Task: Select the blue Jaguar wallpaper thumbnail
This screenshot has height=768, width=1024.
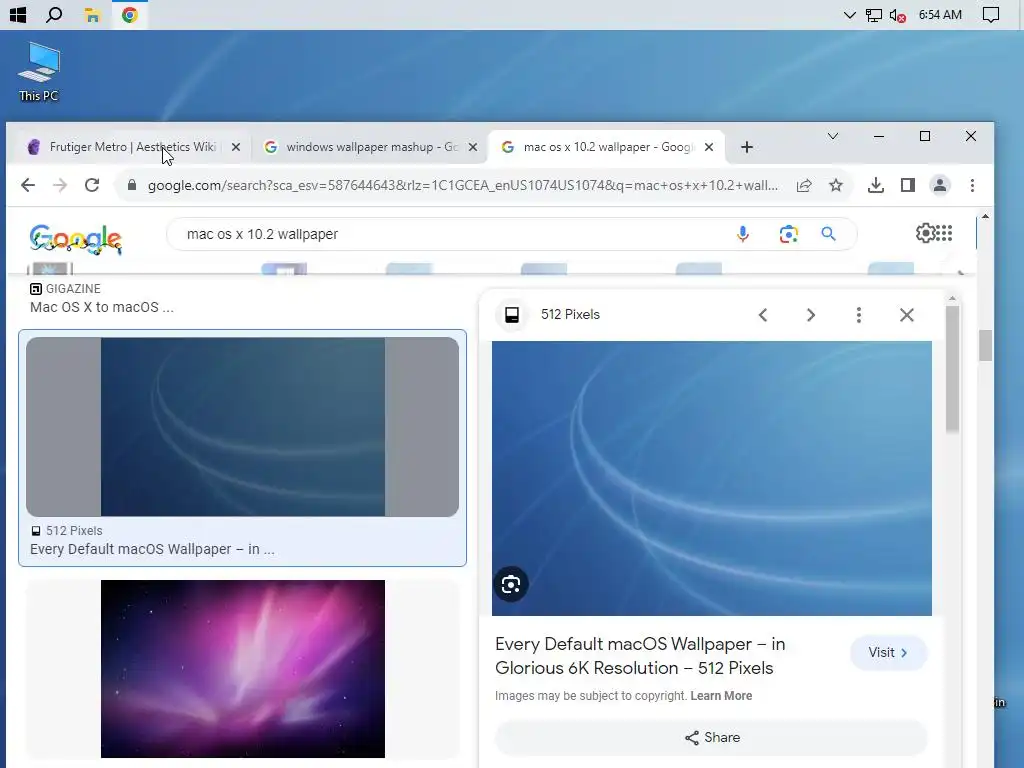Action: [x=242, y=426]
